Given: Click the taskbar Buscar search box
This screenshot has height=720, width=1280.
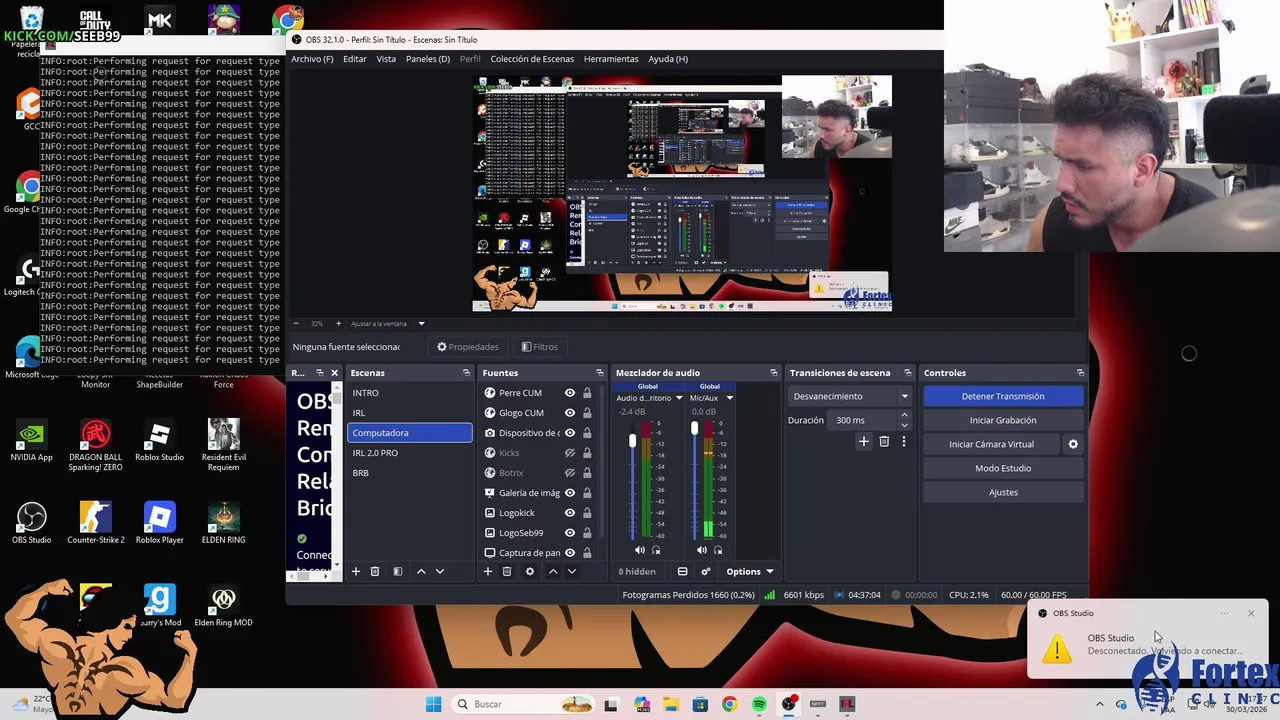Looking at the screenshot, I should (523, 704).
